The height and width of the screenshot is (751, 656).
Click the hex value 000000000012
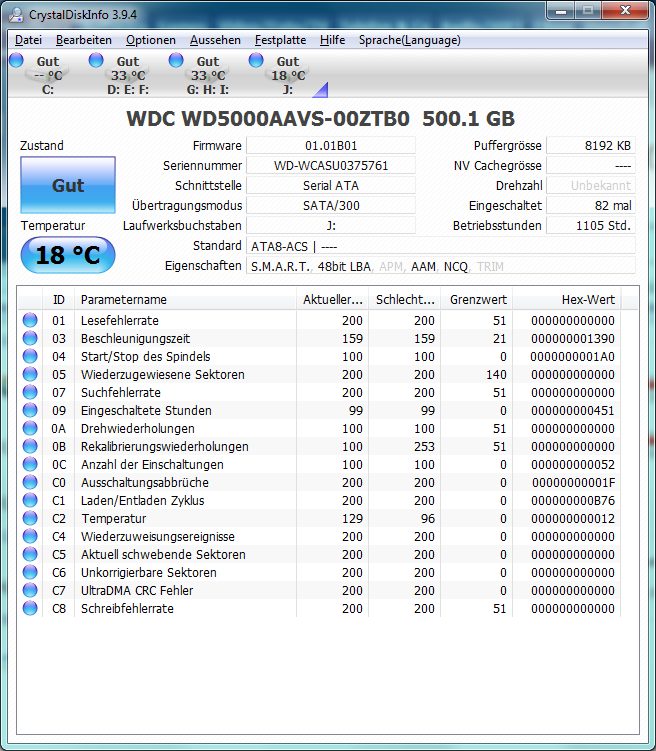click(x=573, y=519)
